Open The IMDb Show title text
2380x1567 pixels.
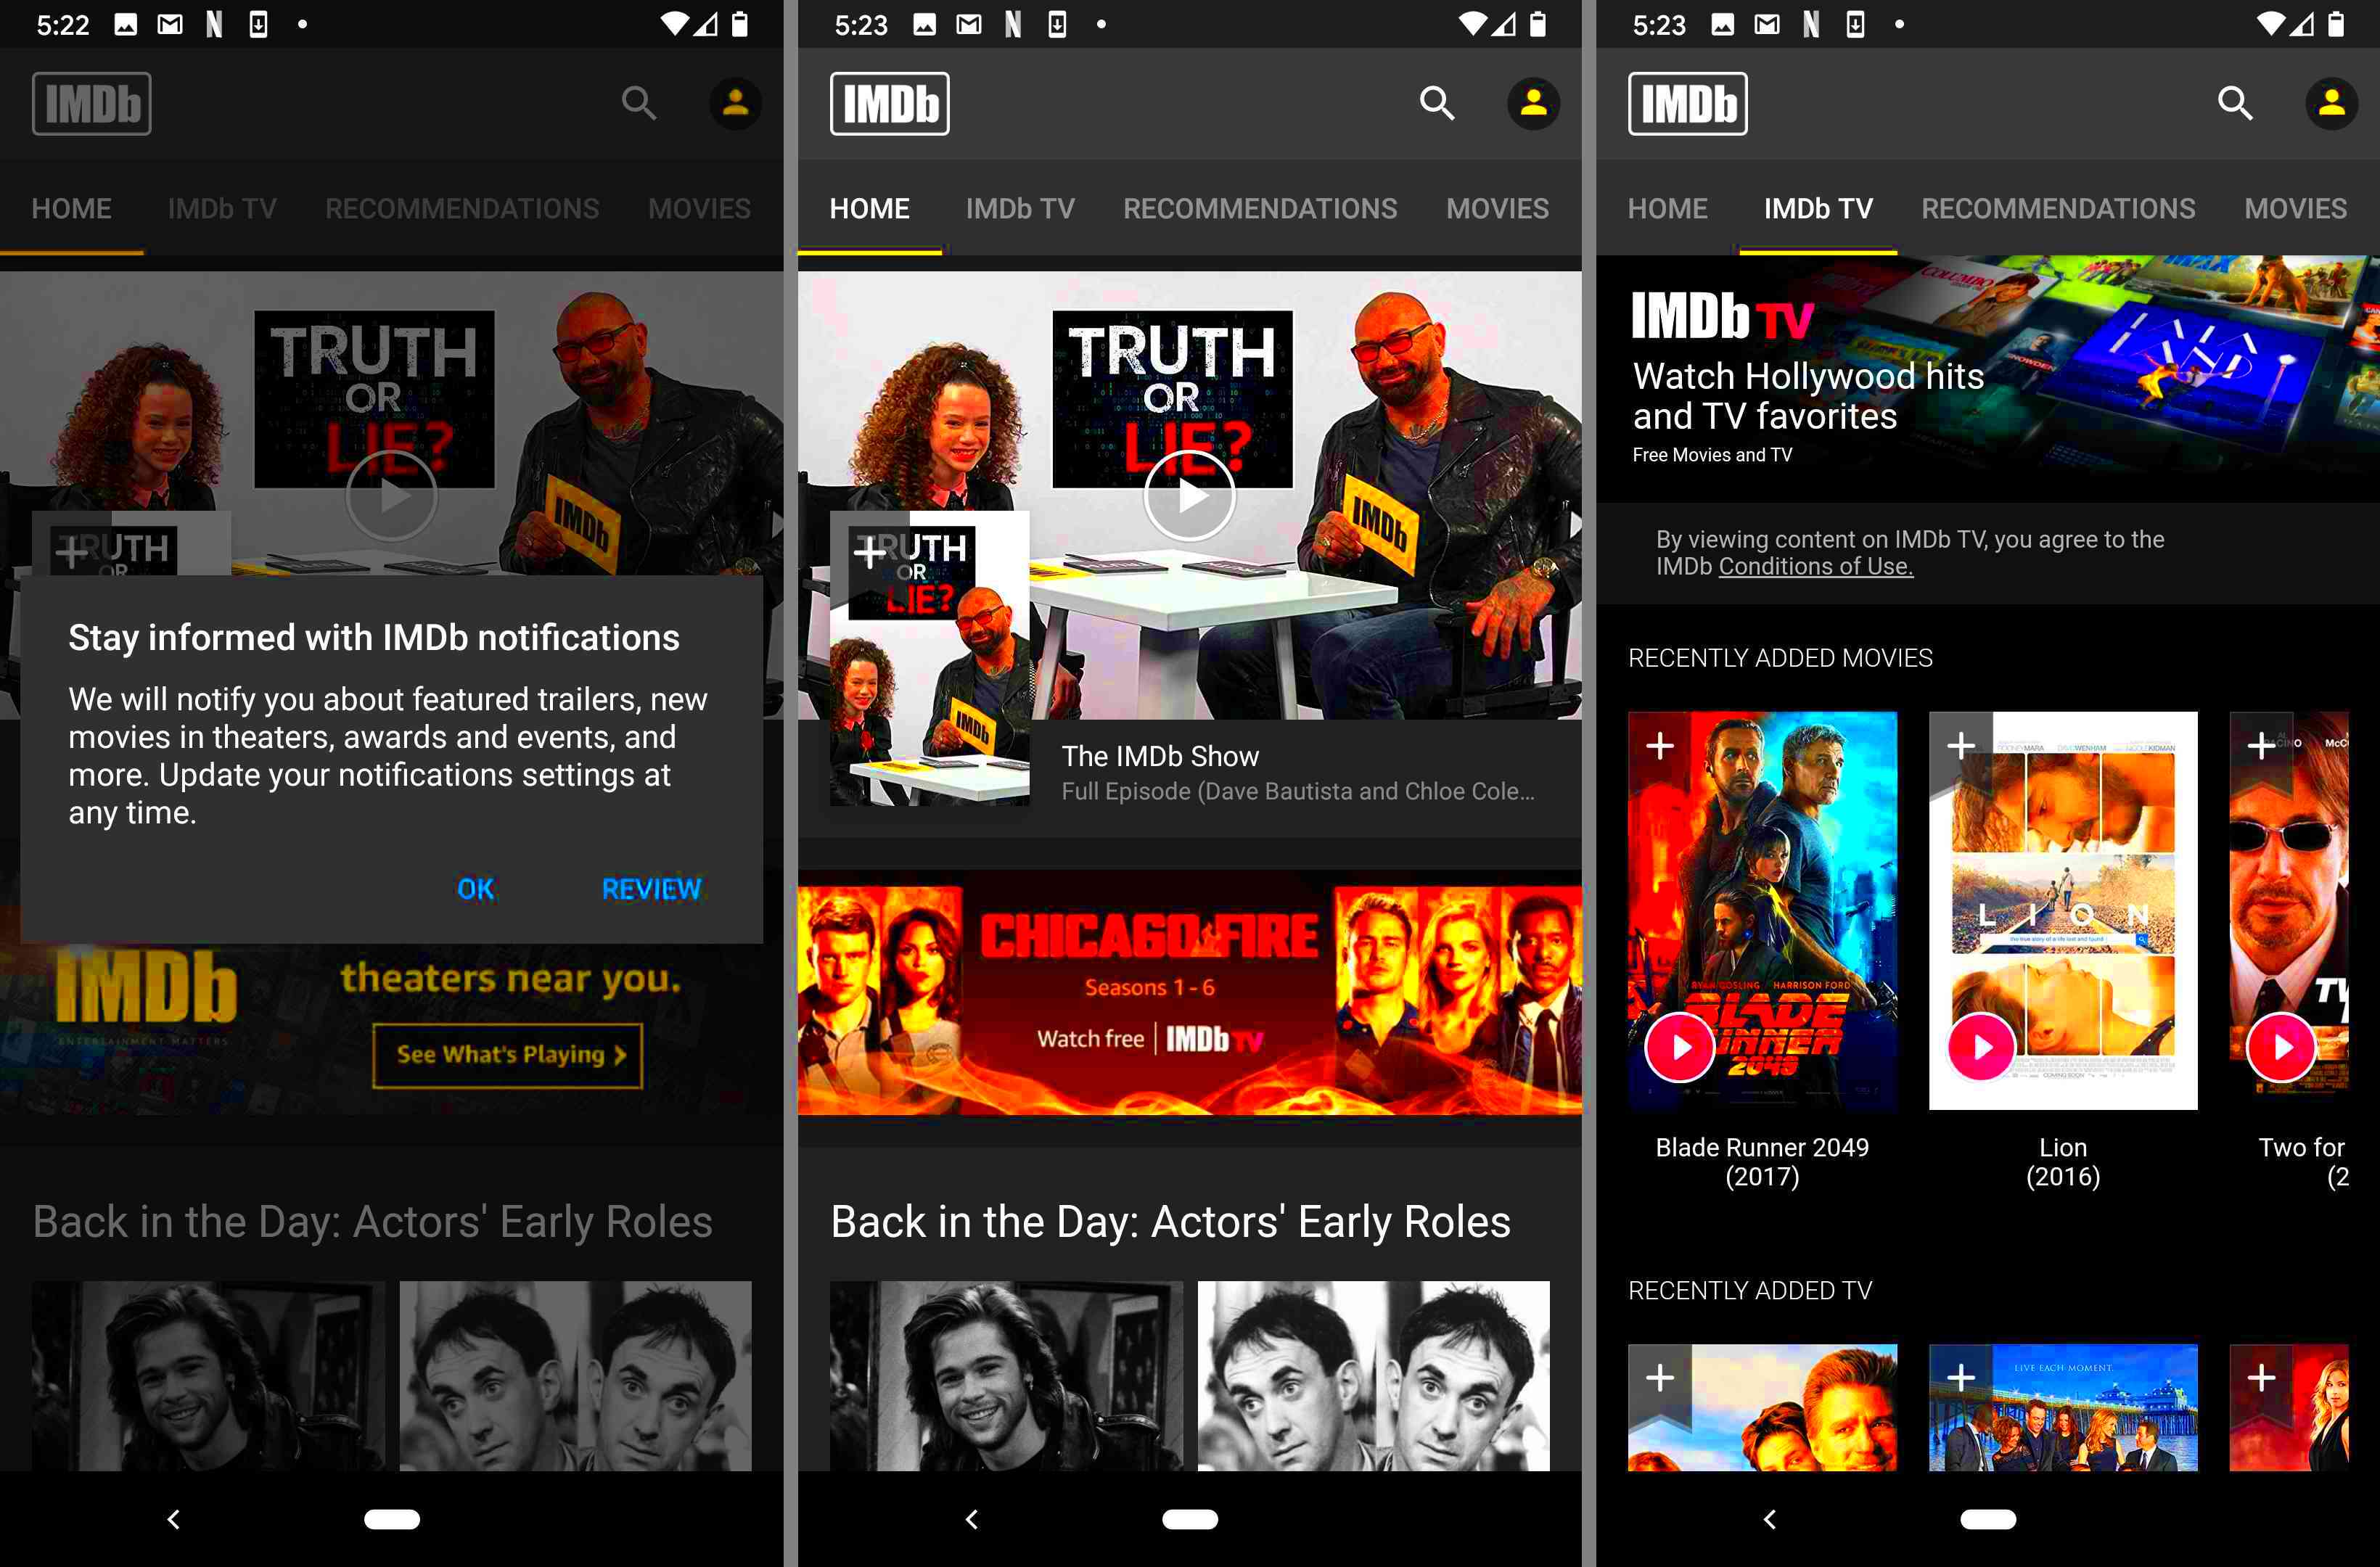(x=1160, y=756)
